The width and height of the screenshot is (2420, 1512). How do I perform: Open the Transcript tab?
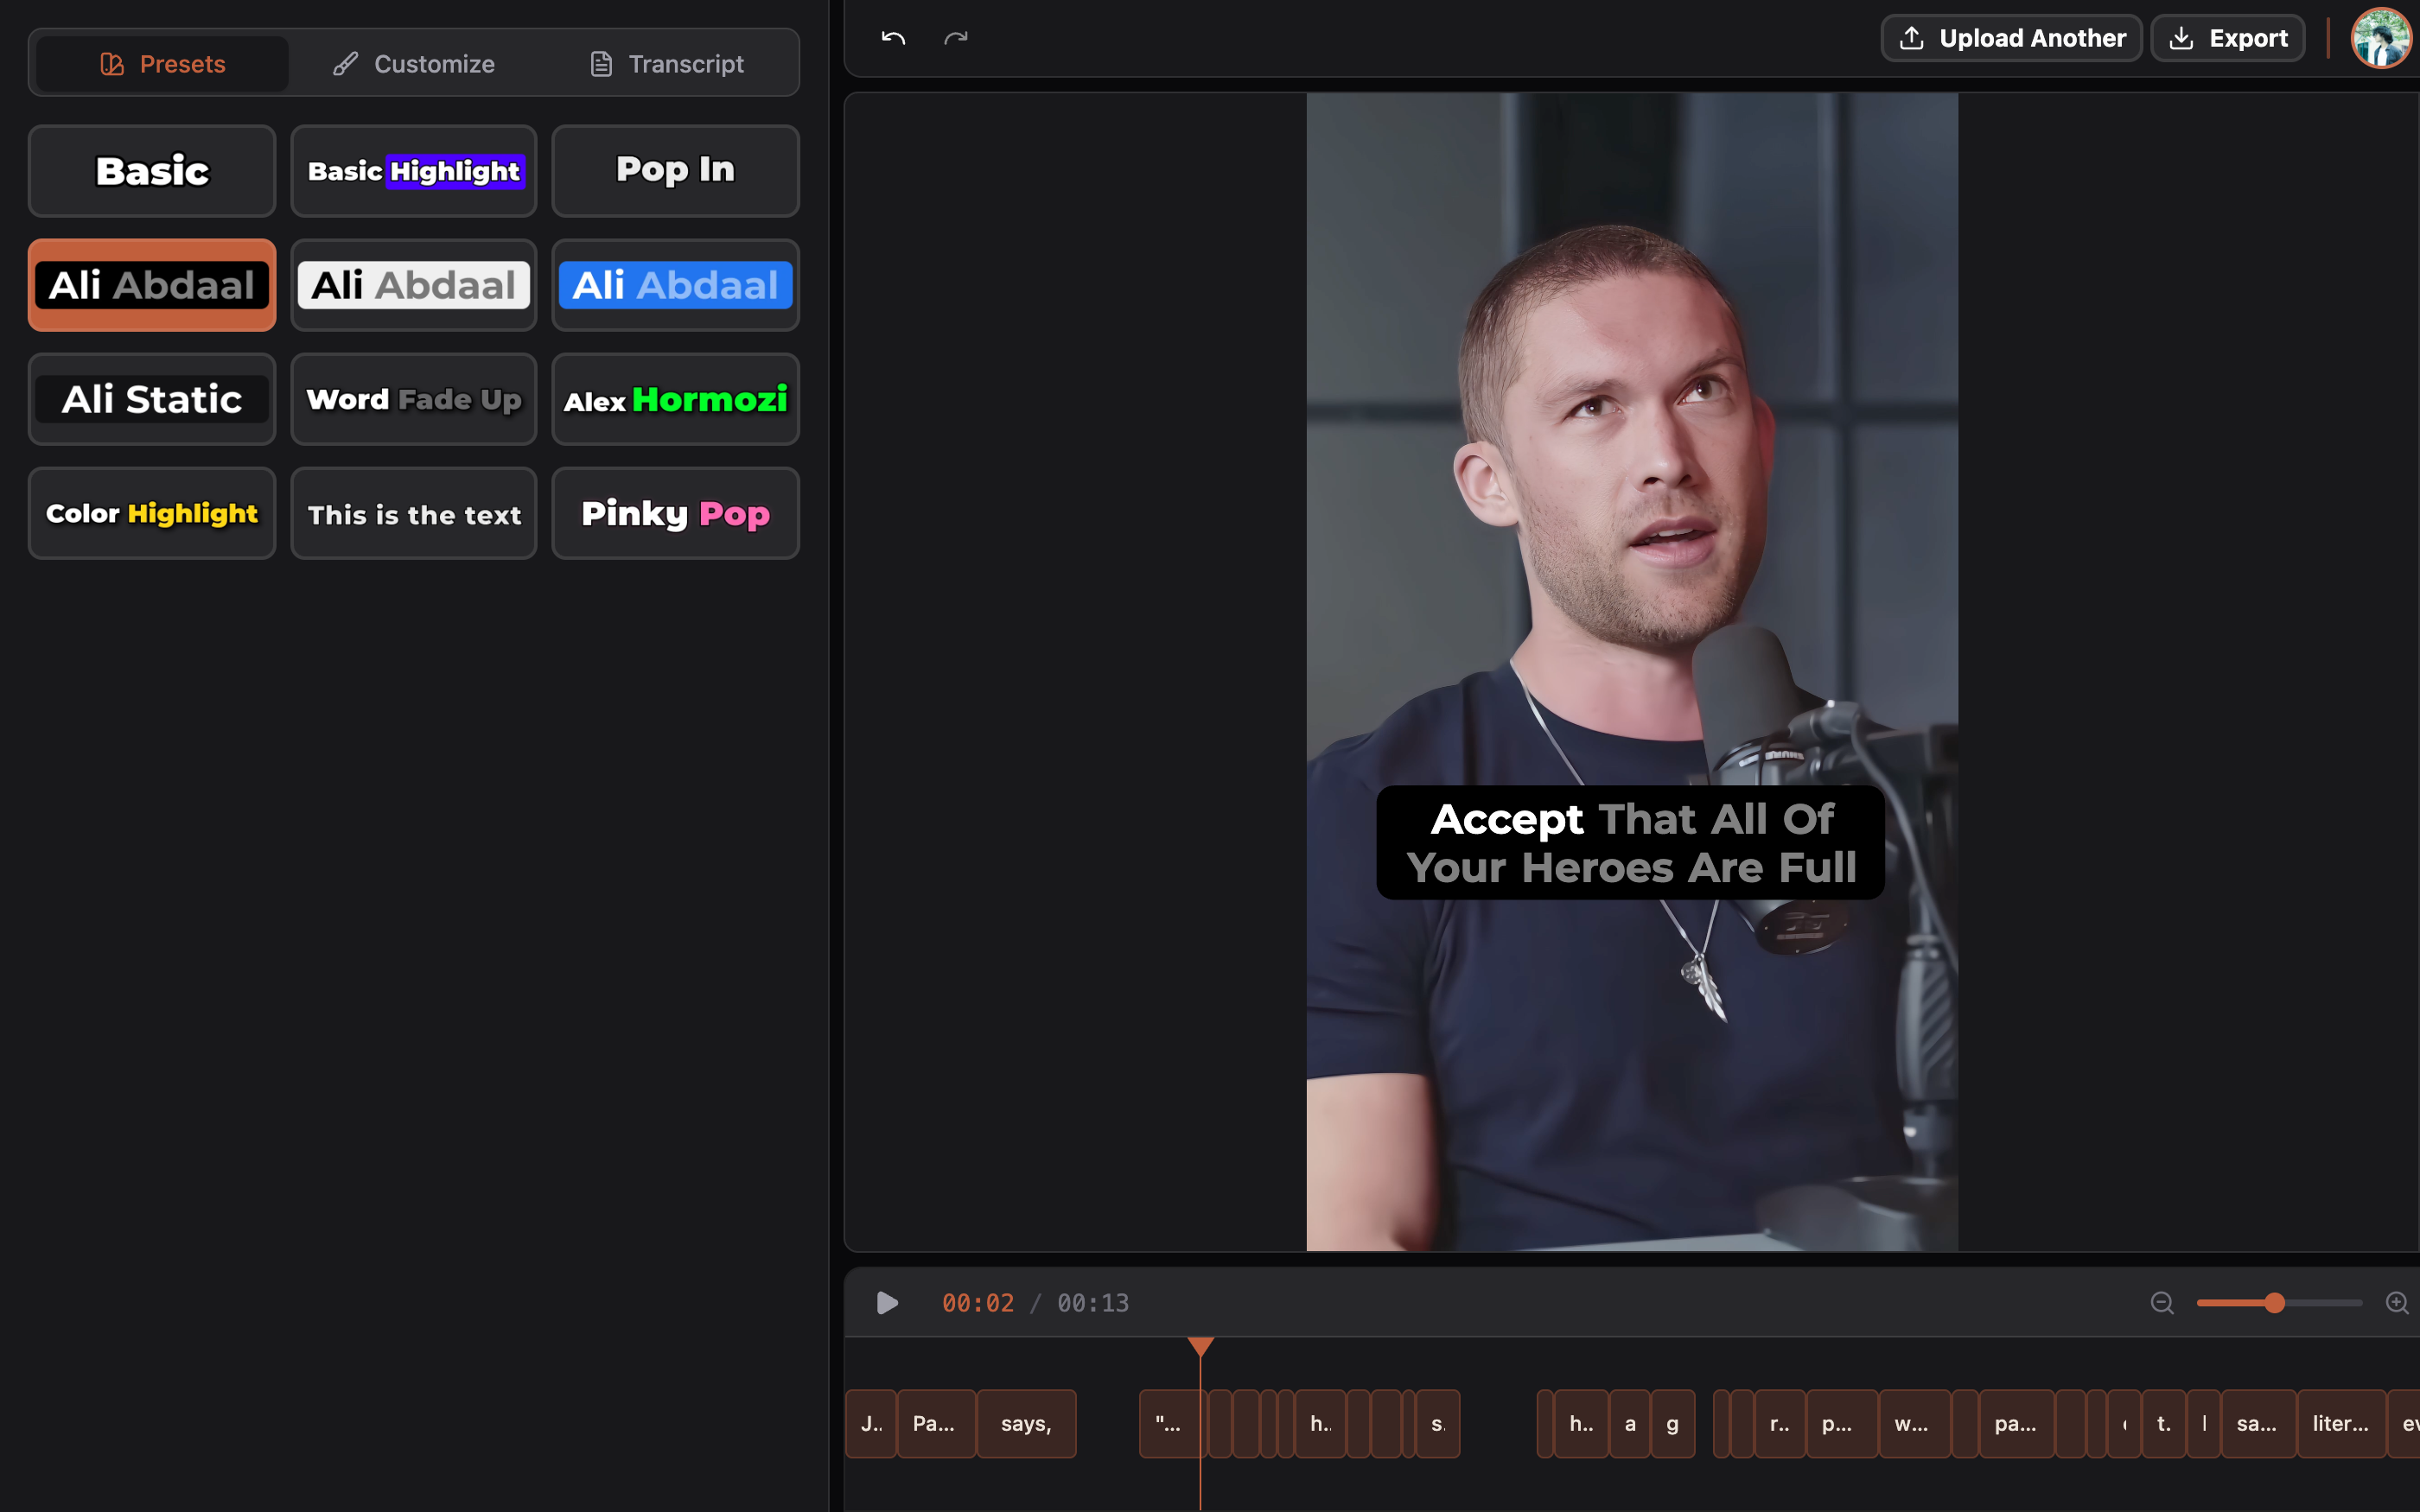(666, 64)
